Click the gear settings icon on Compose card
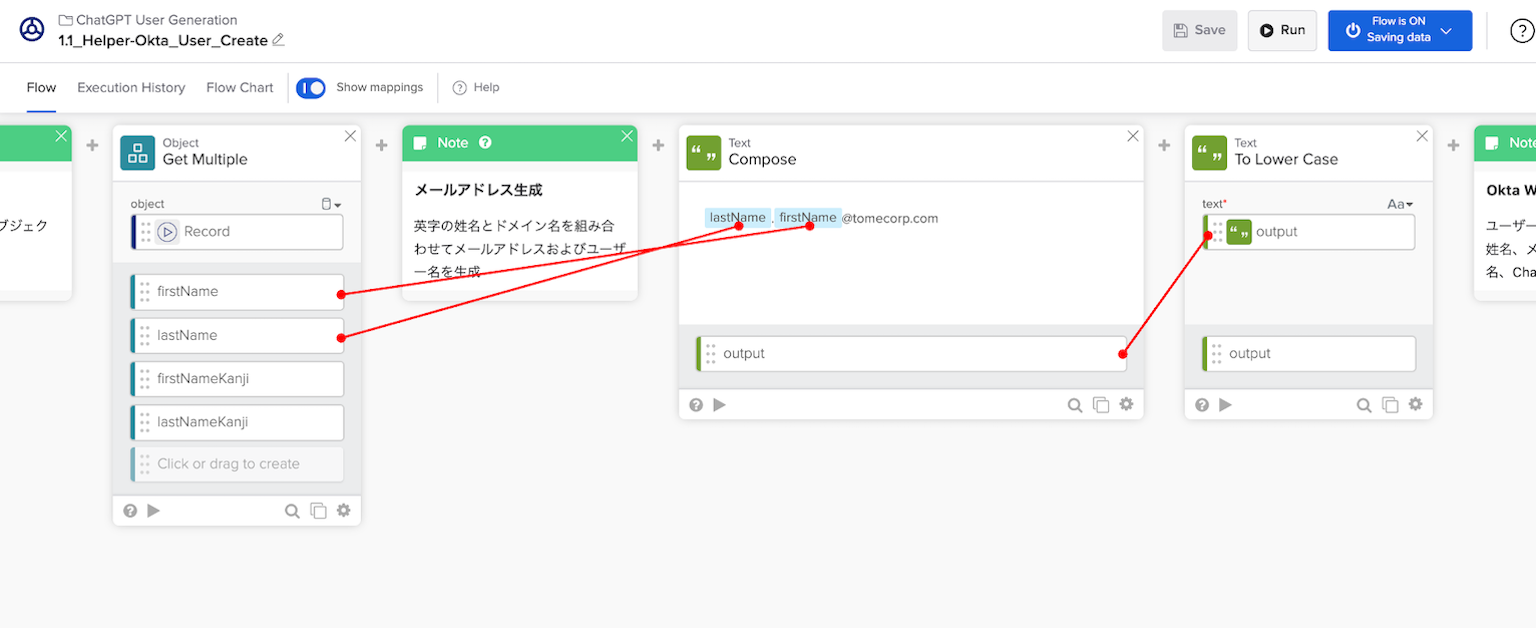This screenshot has width=1536, height=628. click(1126, 405)
